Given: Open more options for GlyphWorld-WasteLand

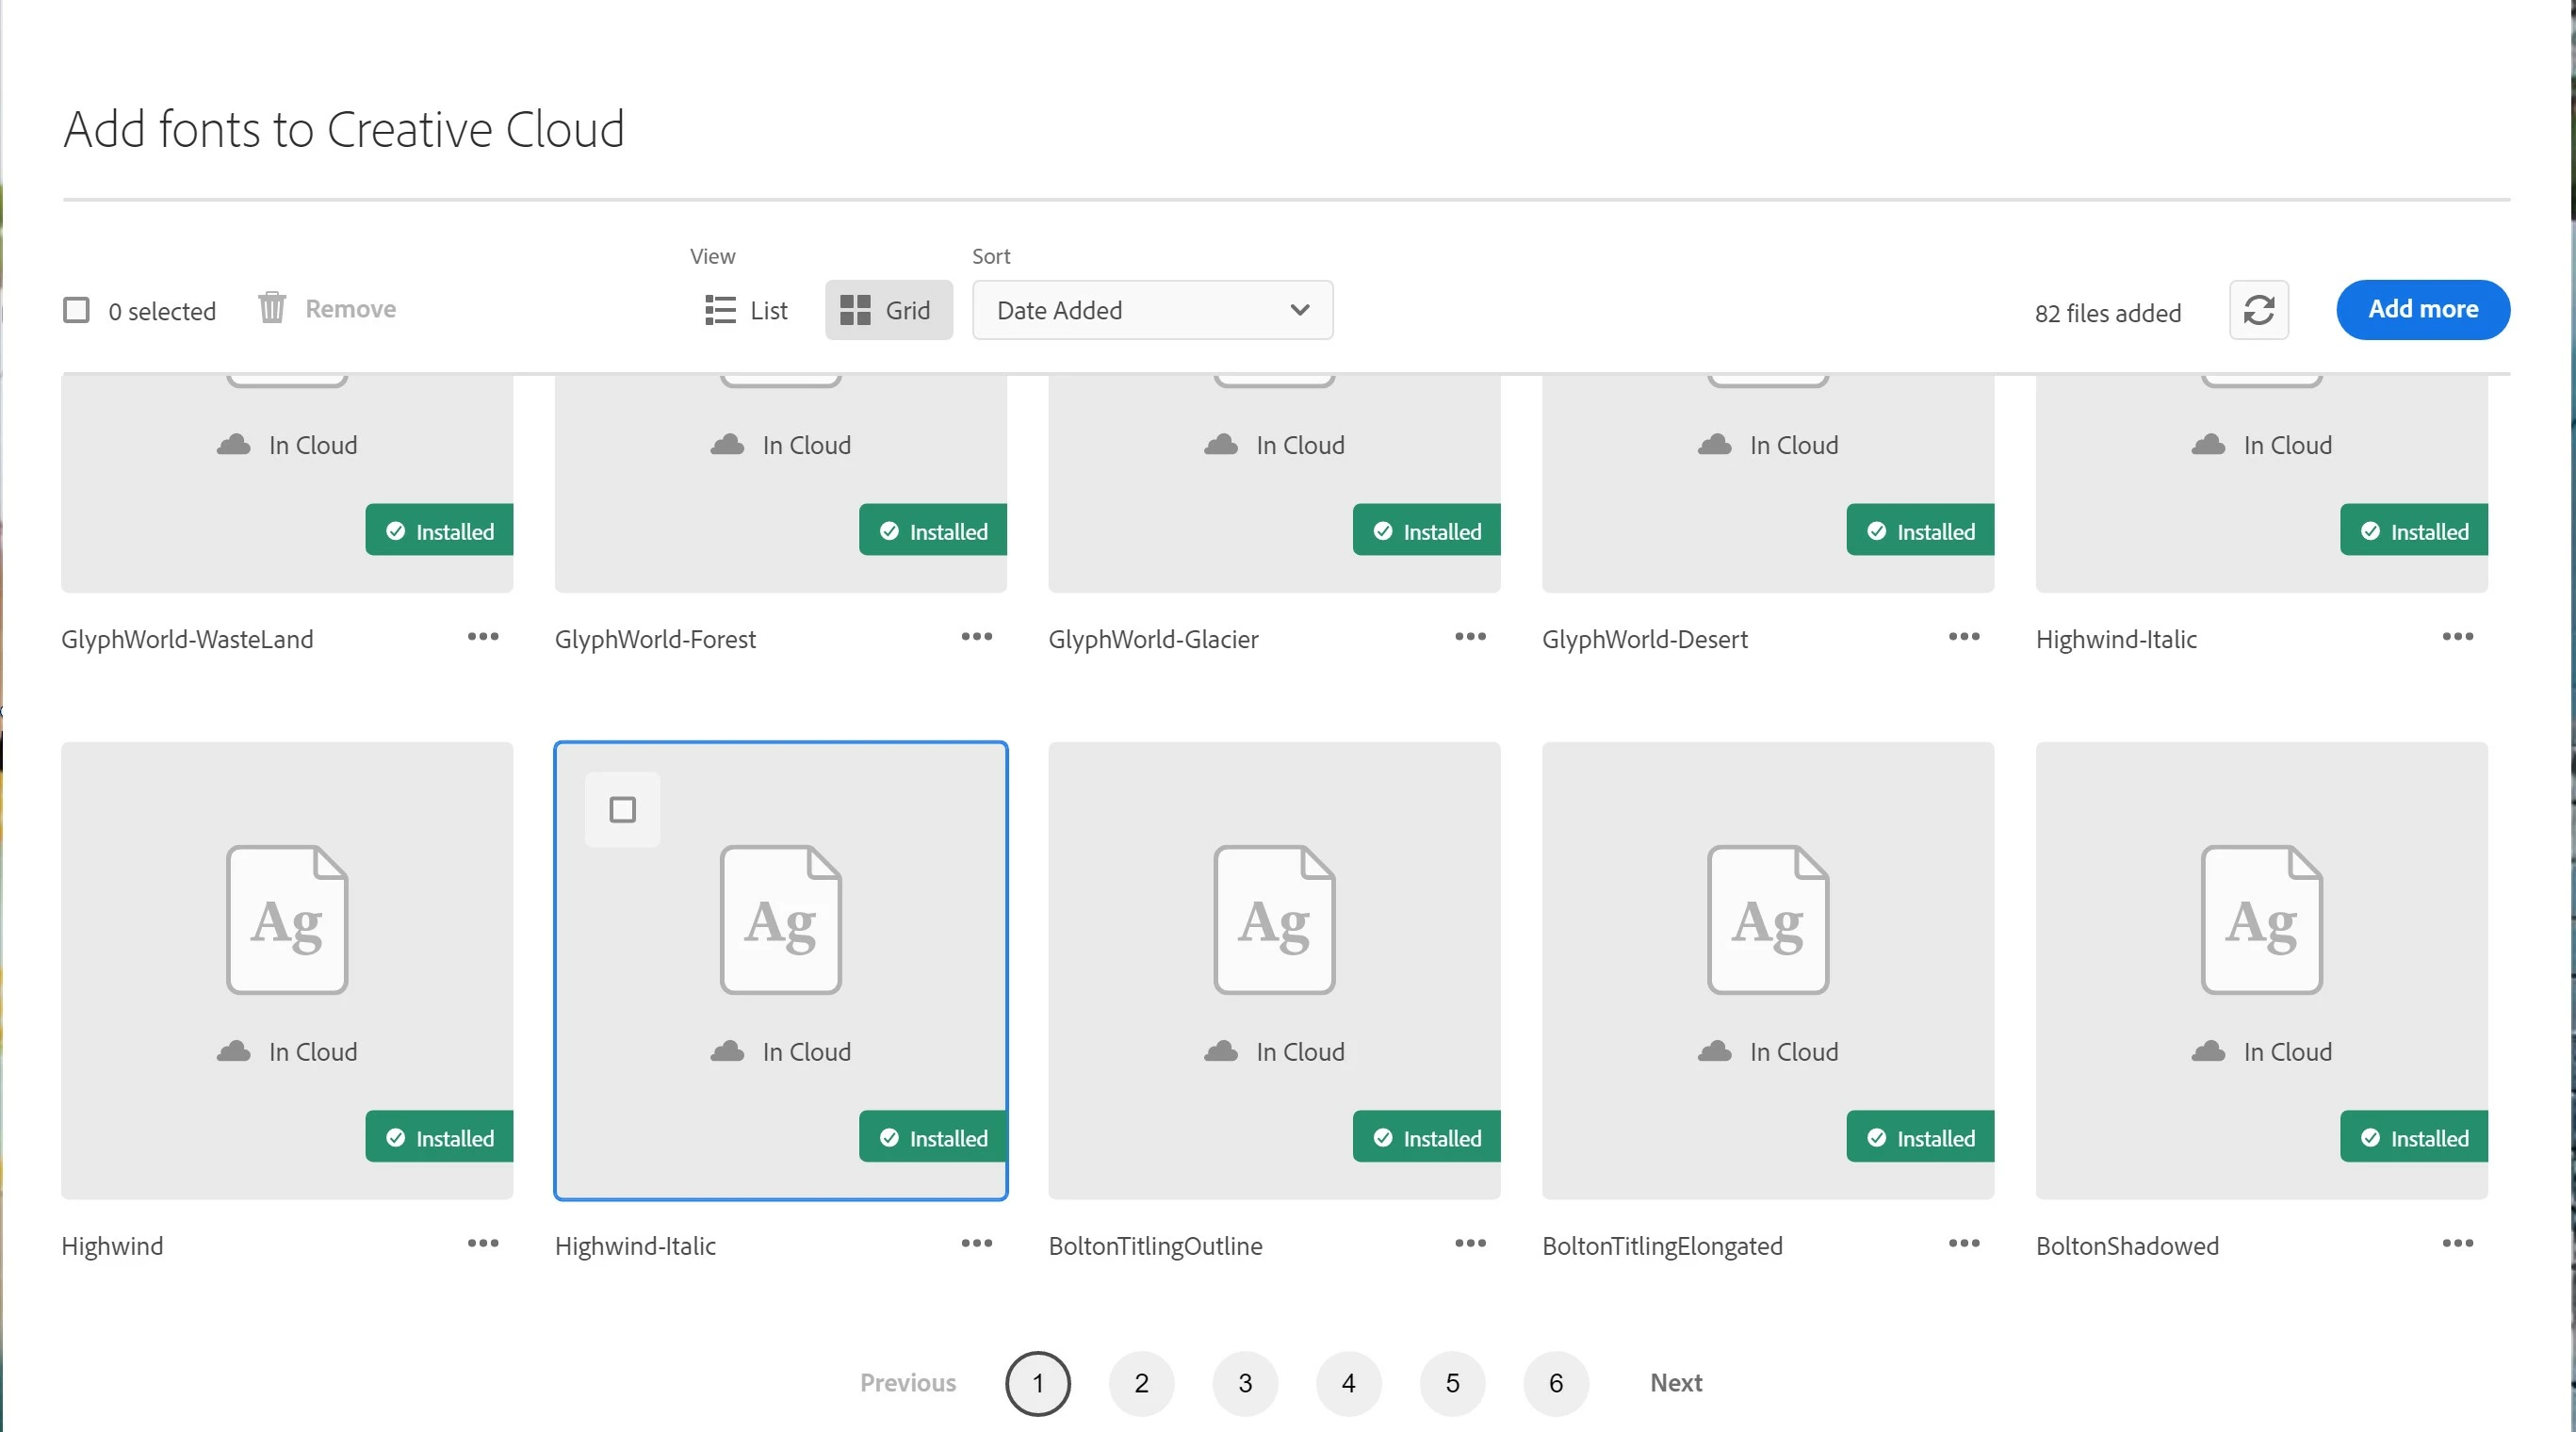Looking at the screenshot, I should click(x=483, y=637).
